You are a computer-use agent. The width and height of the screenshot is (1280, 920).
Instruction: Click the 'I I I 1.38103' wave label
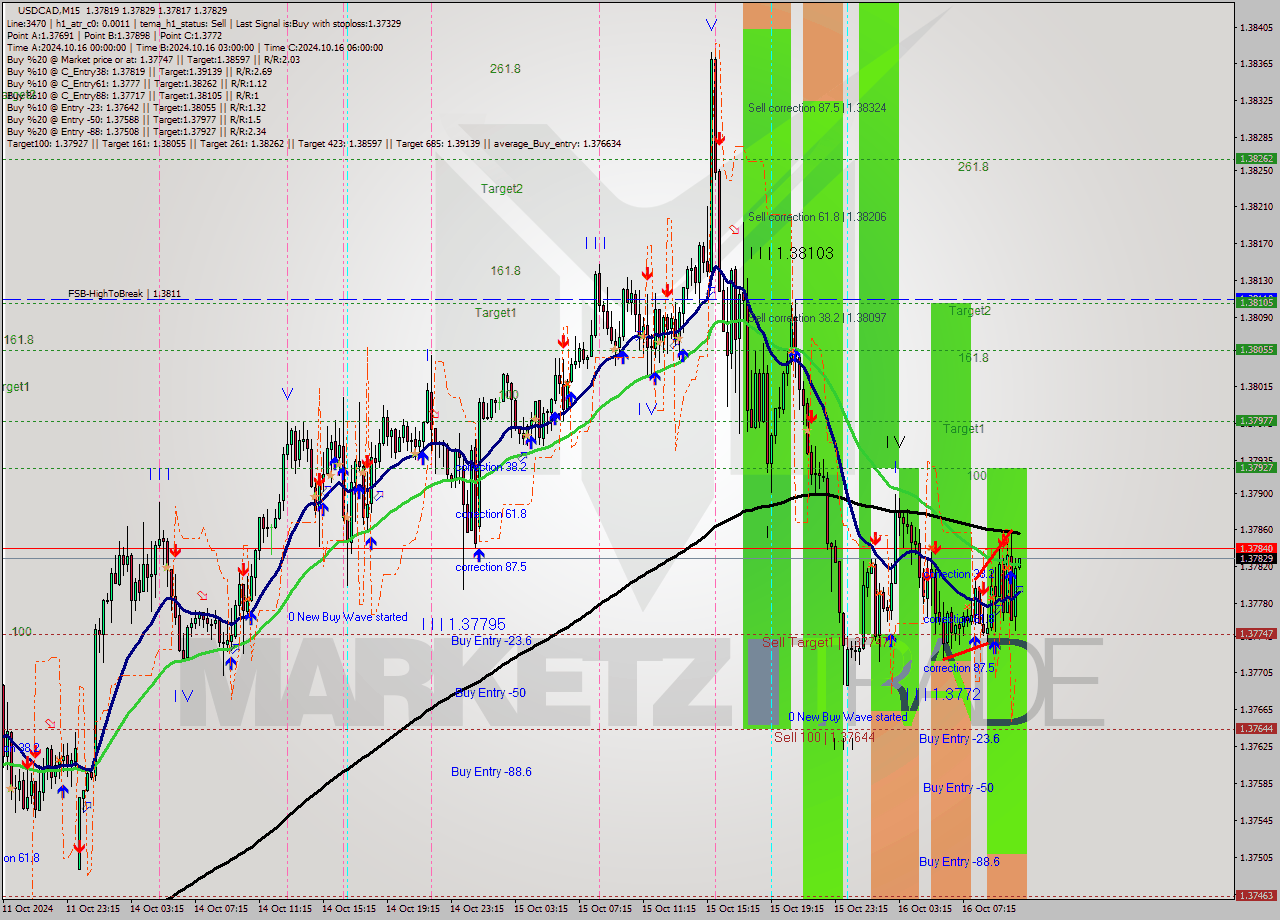click(791, 254)
